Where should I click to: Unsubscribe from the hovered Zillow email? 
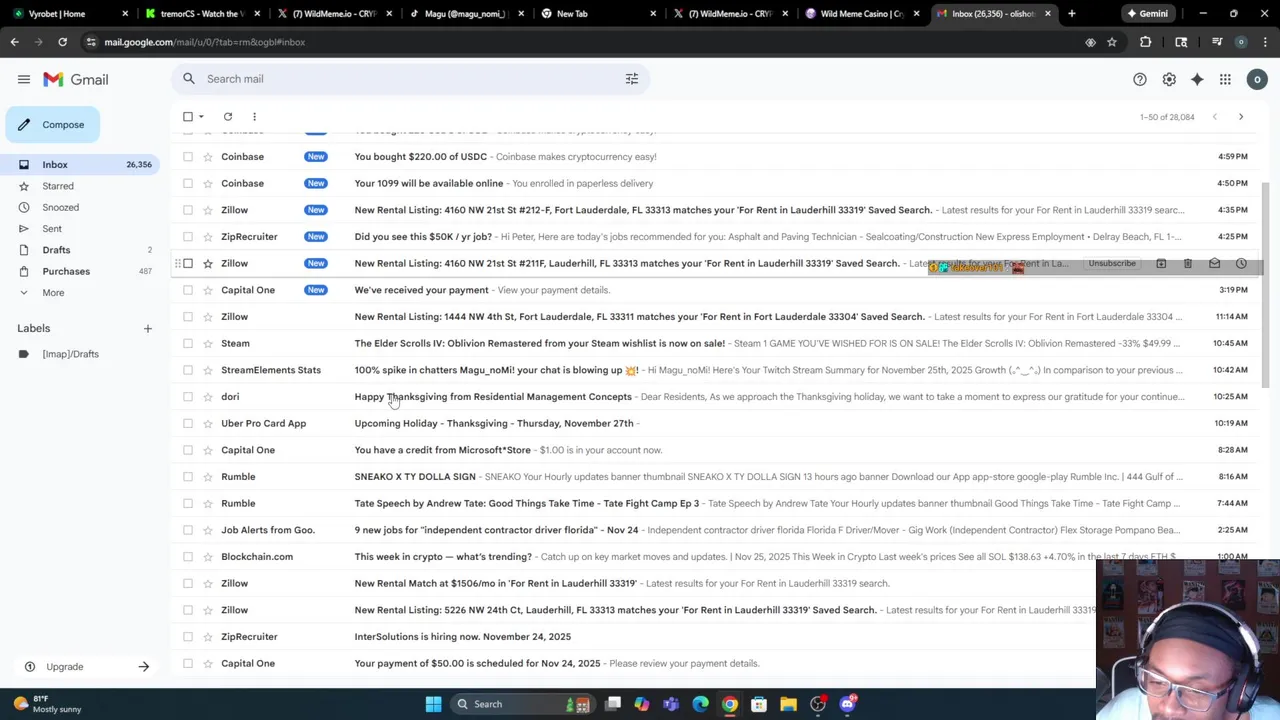pos(1111,264)
